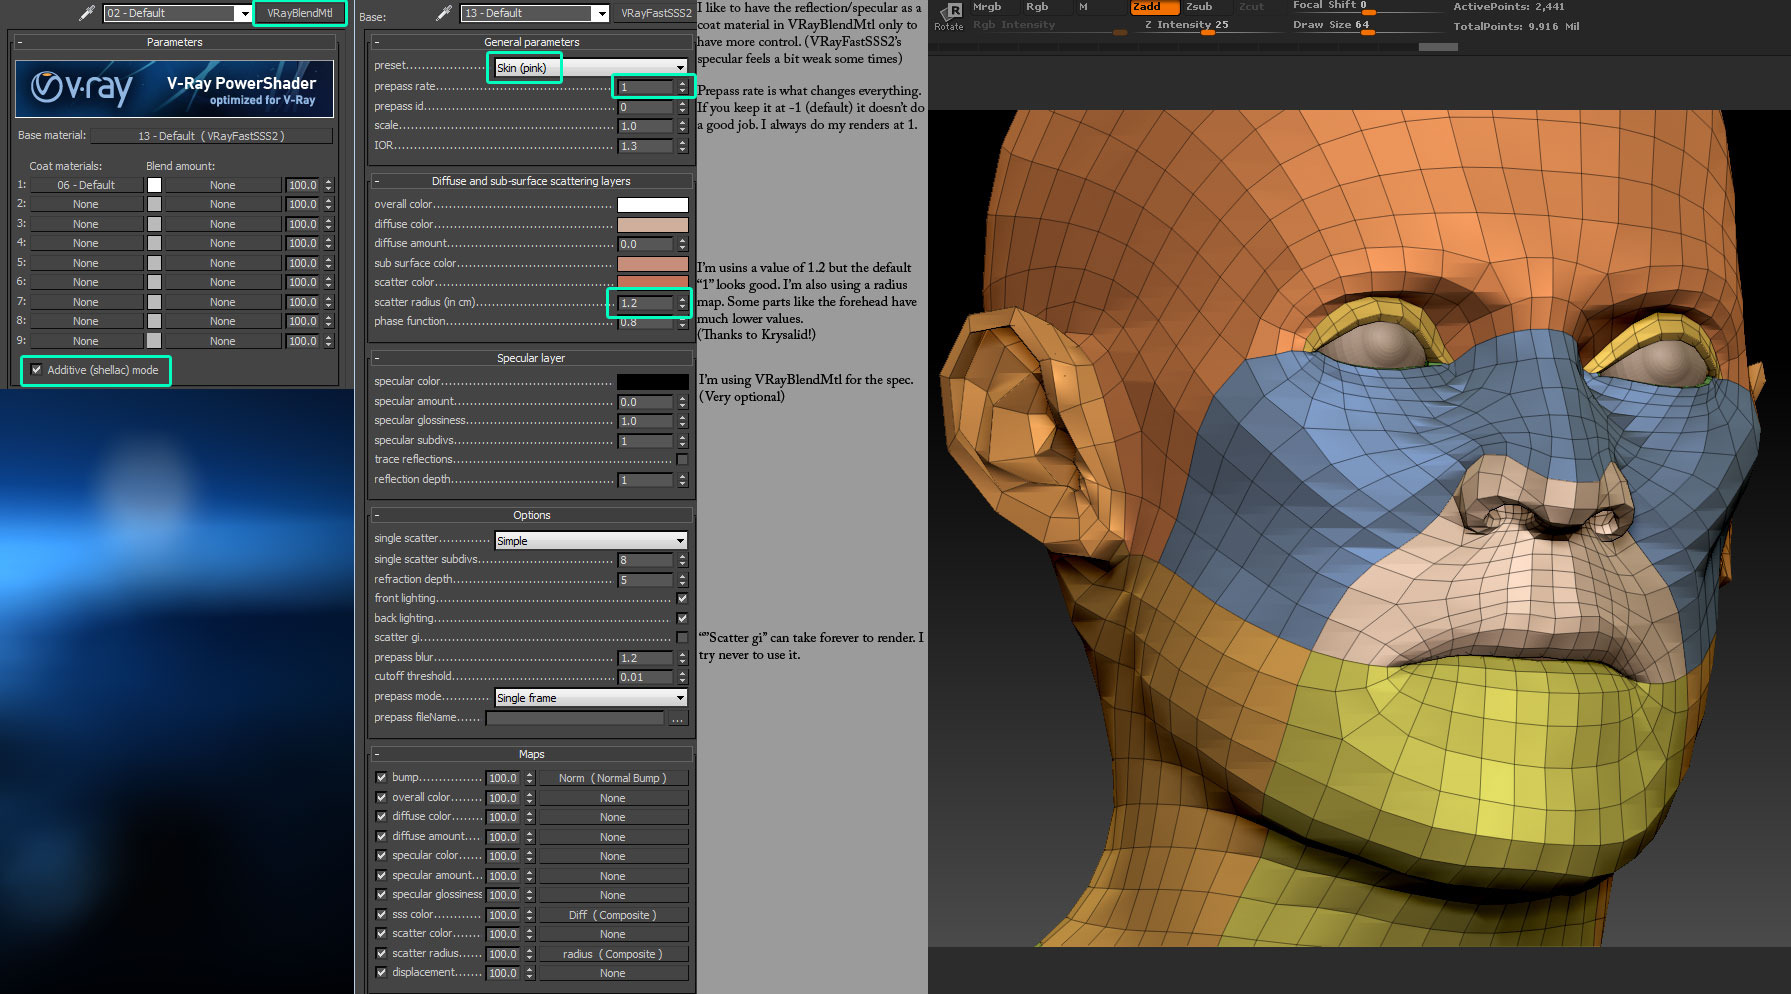The image size is (1791, 994).
Task: Click the V-Ray PowerShader banner
Action: coord(174,89)
